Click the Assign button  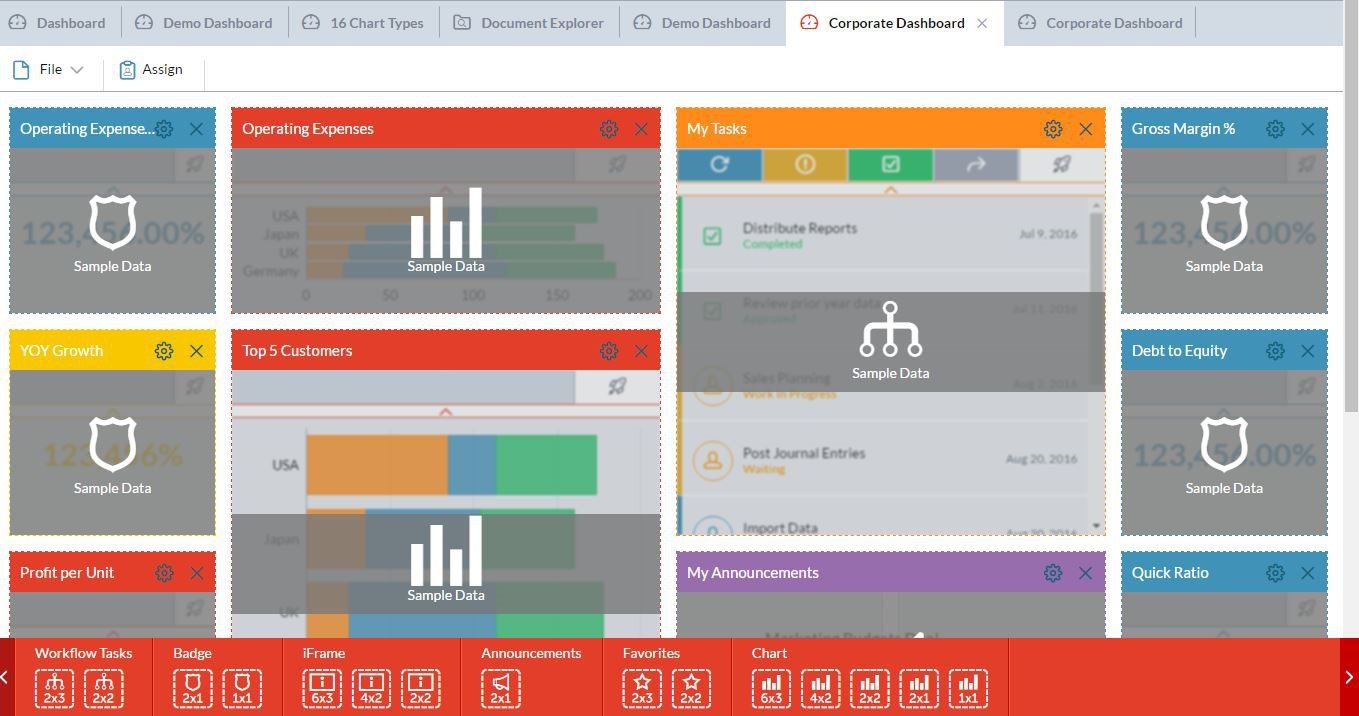[x=151, y=69]
